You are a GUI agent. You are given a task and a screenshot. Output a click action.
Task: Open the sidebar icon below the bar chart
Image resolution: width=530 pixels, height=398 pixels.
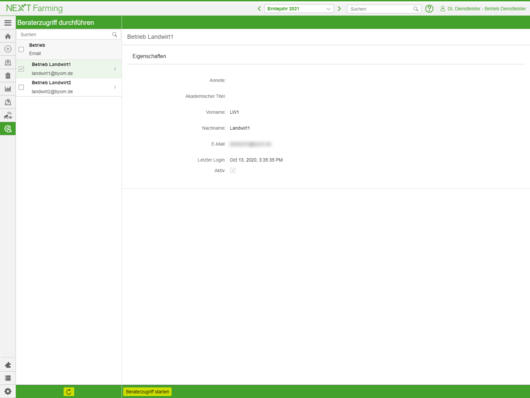[x=8, y=102]
